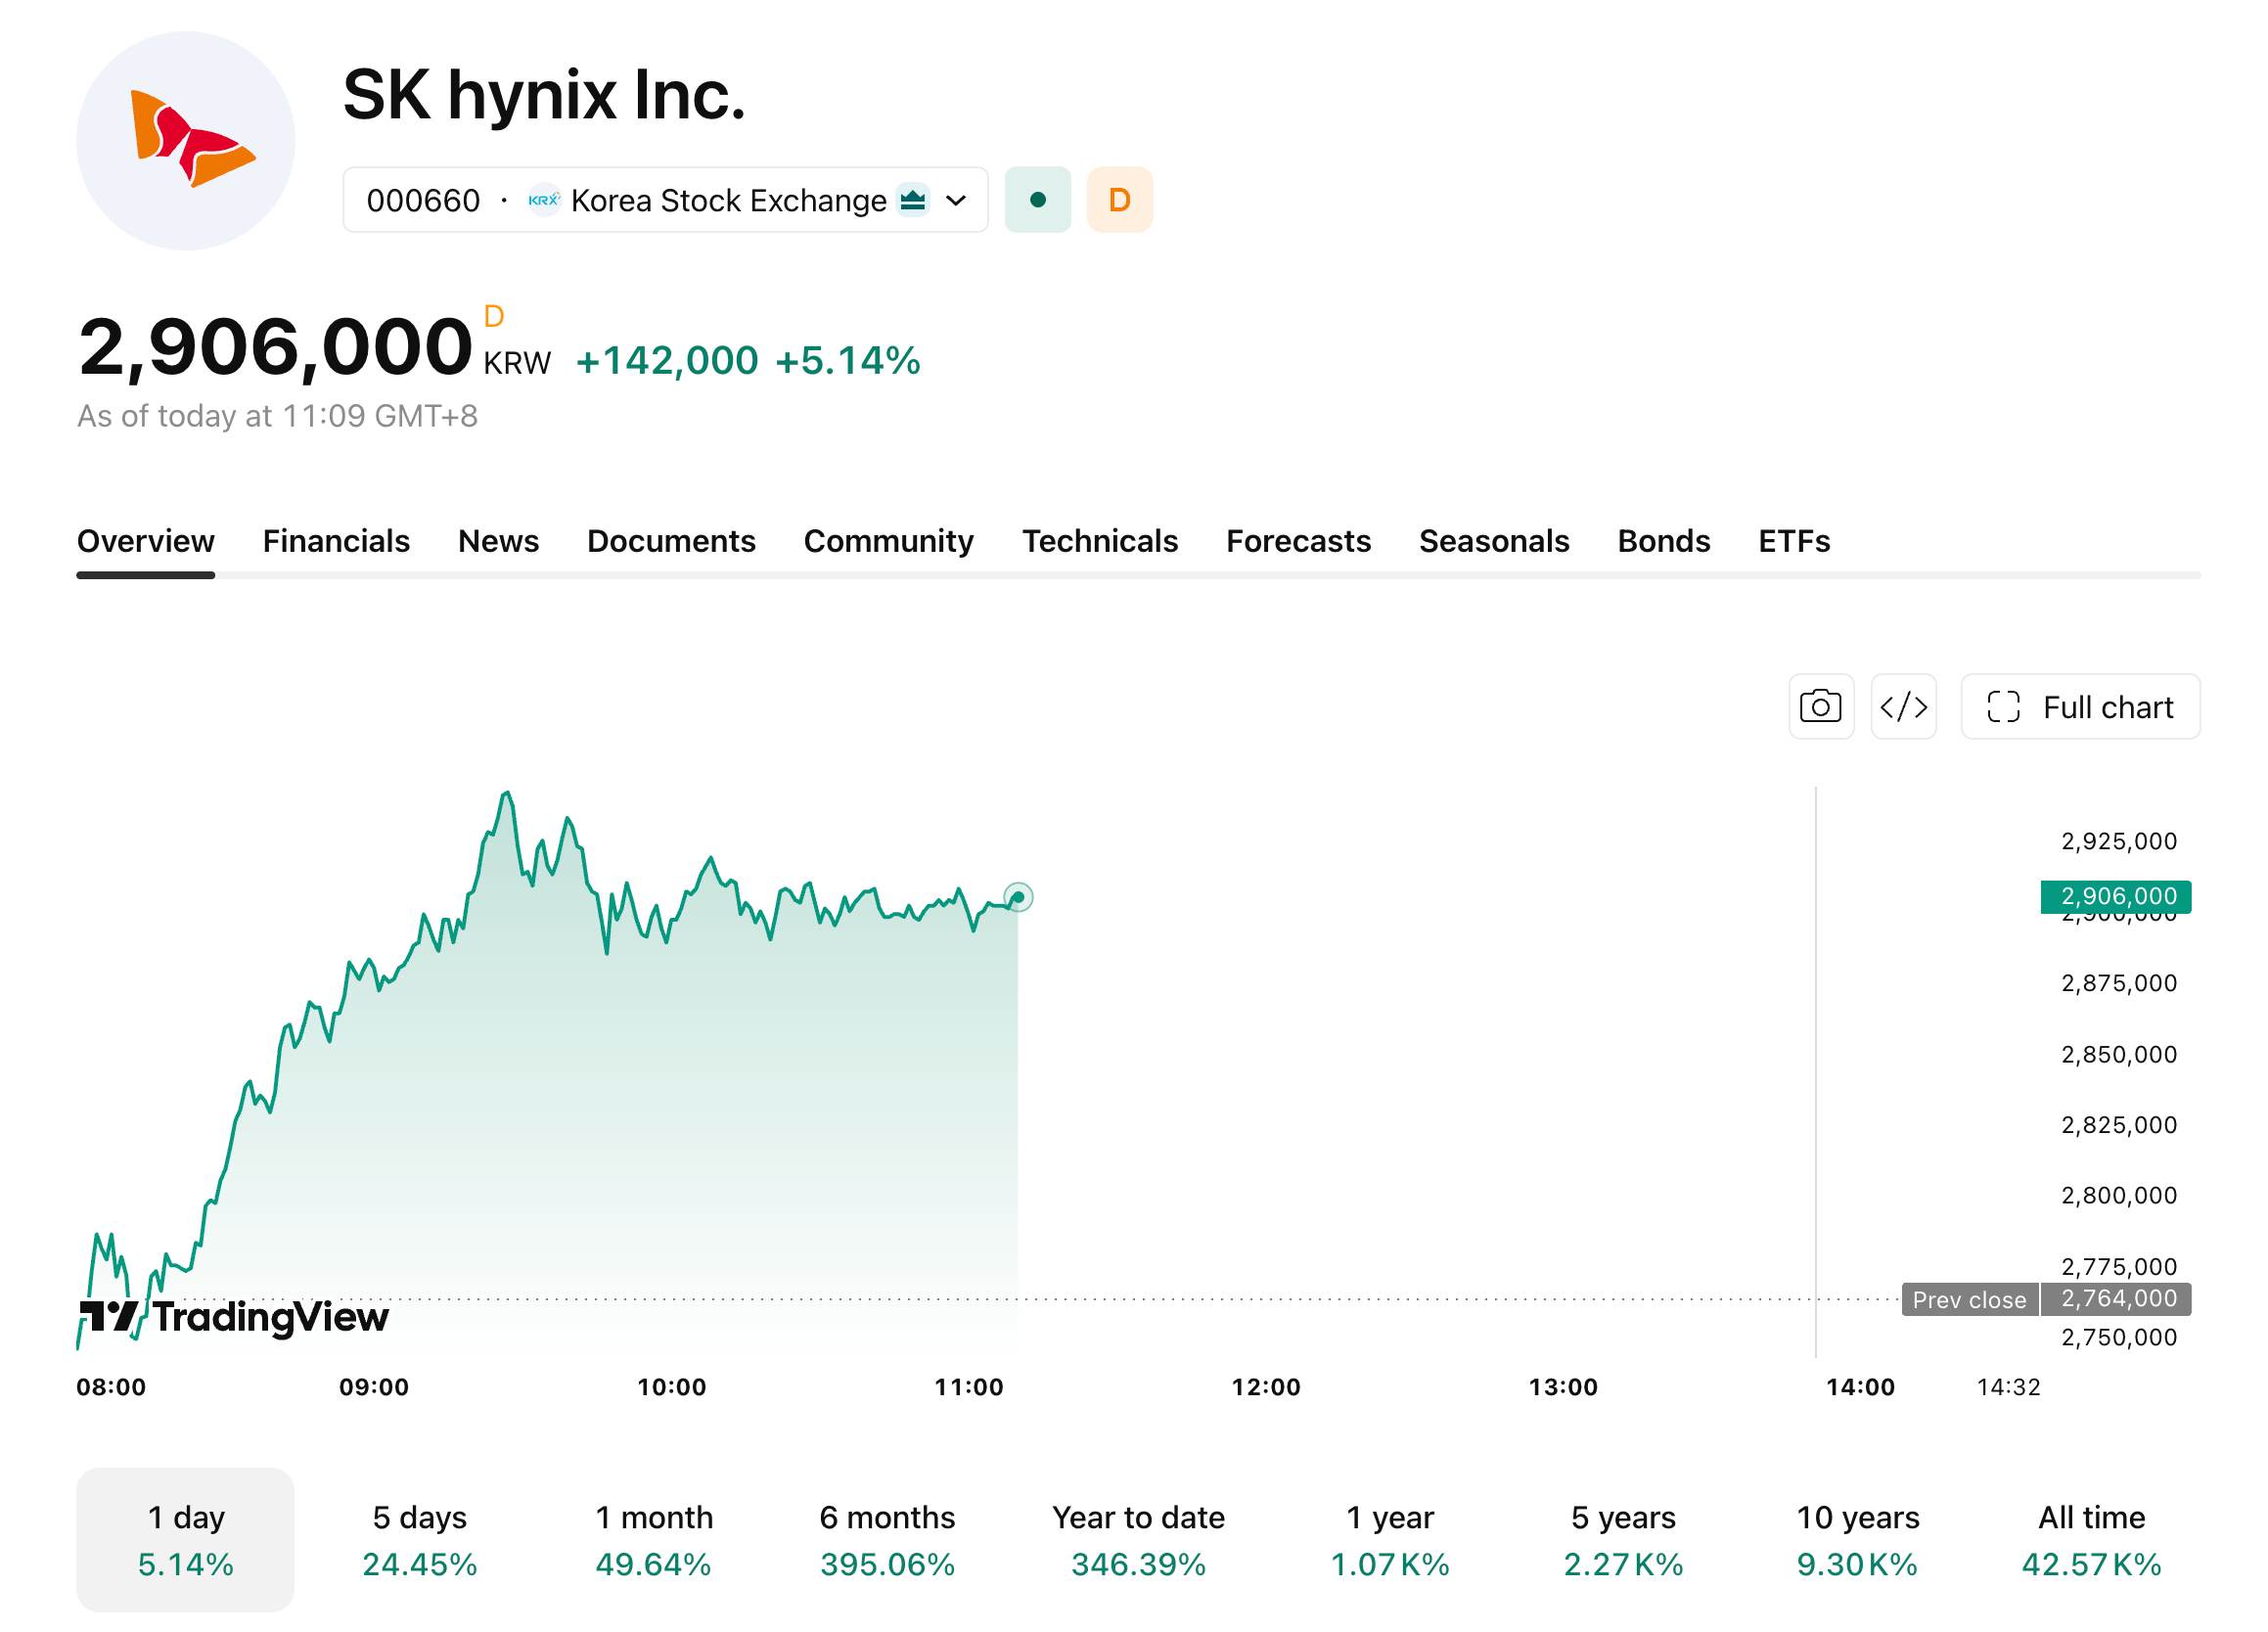Select the 10 years range
Screen dimensions: 2268x1632
click(x=1858, y=1540)
